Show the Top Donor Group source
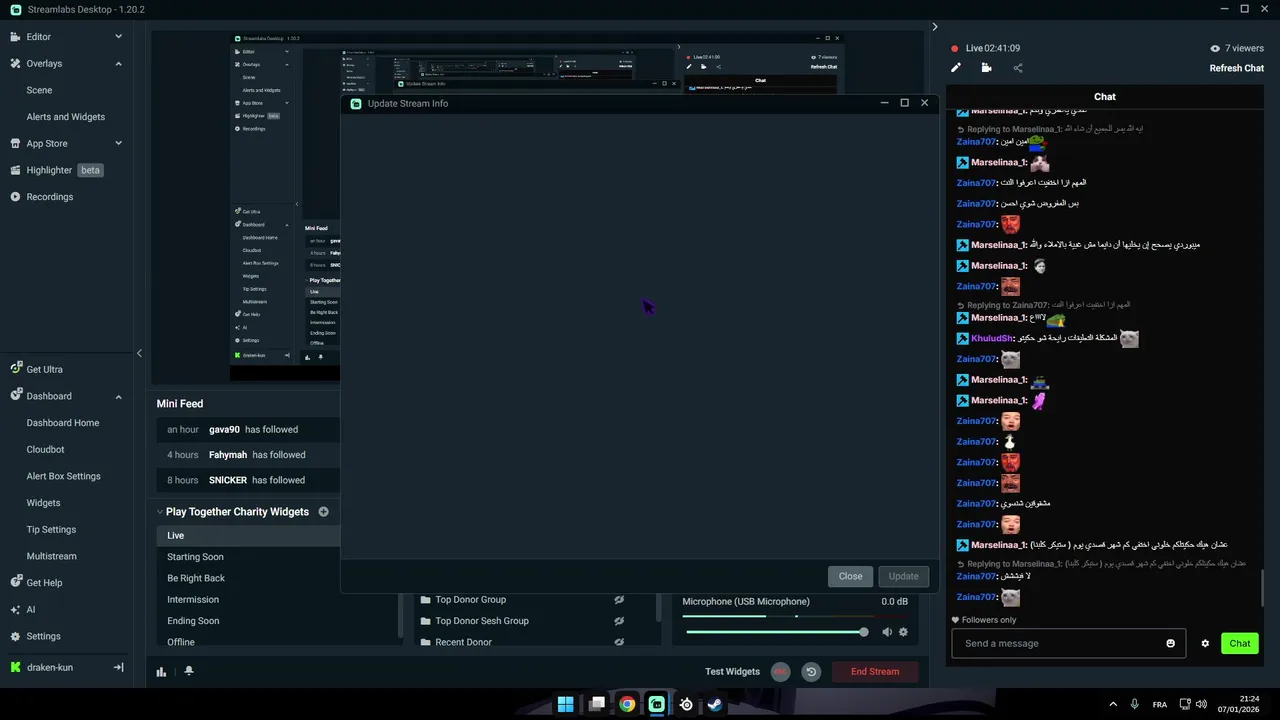The height and width of the screenshot is (720, 1280). click(x=619, y=600)
